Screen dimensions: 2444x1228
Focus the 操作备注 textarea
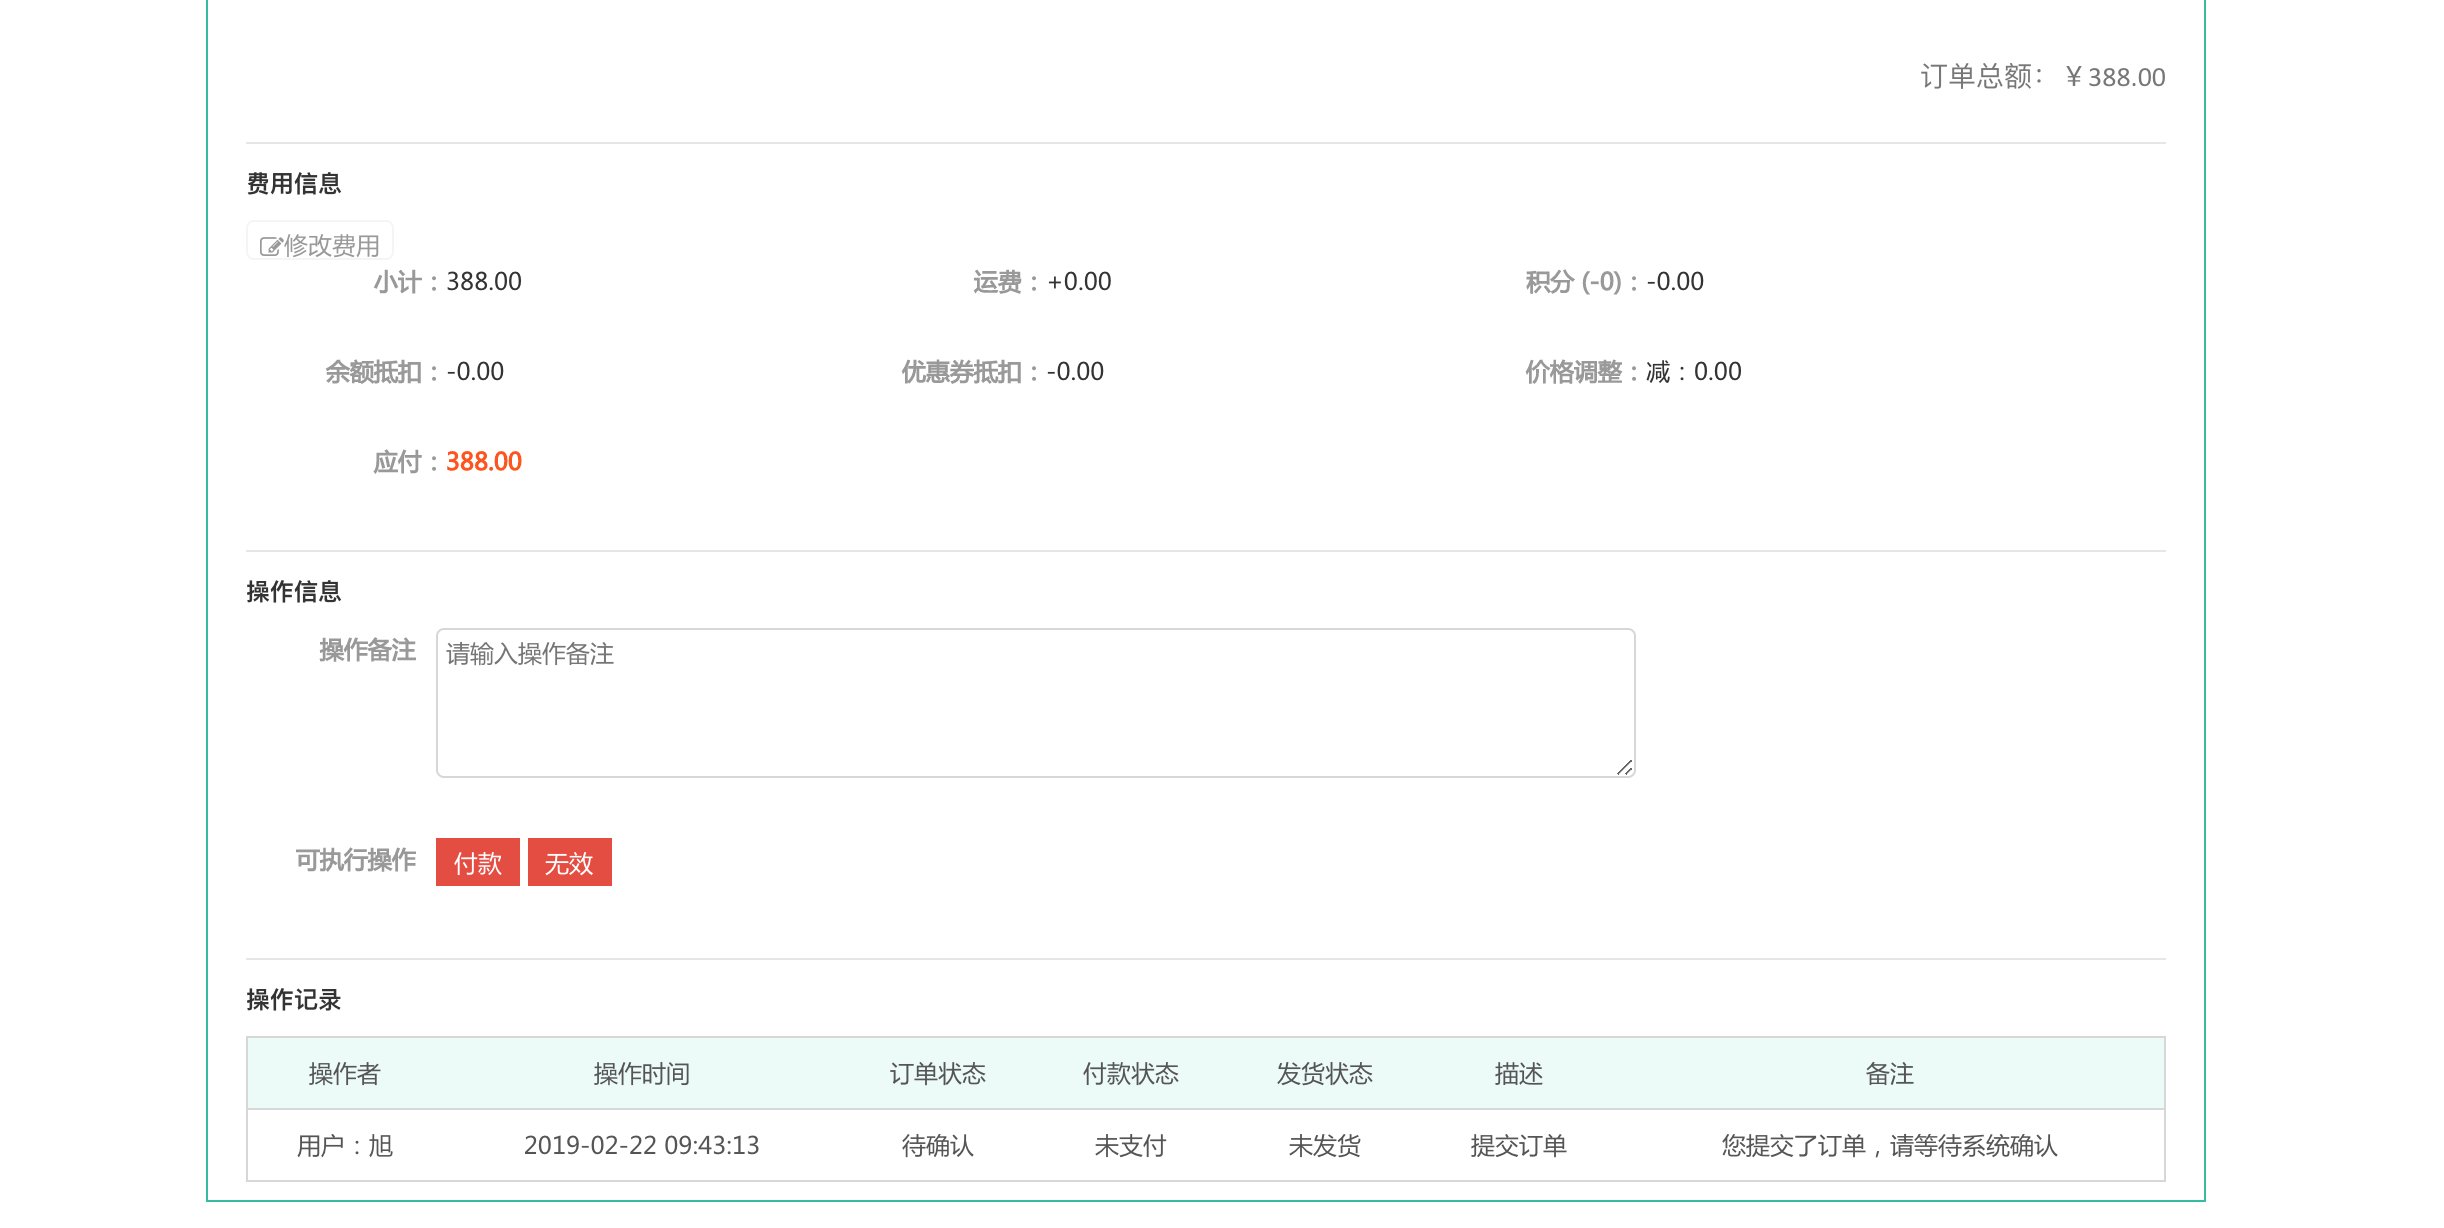(x=1035, y=703)
